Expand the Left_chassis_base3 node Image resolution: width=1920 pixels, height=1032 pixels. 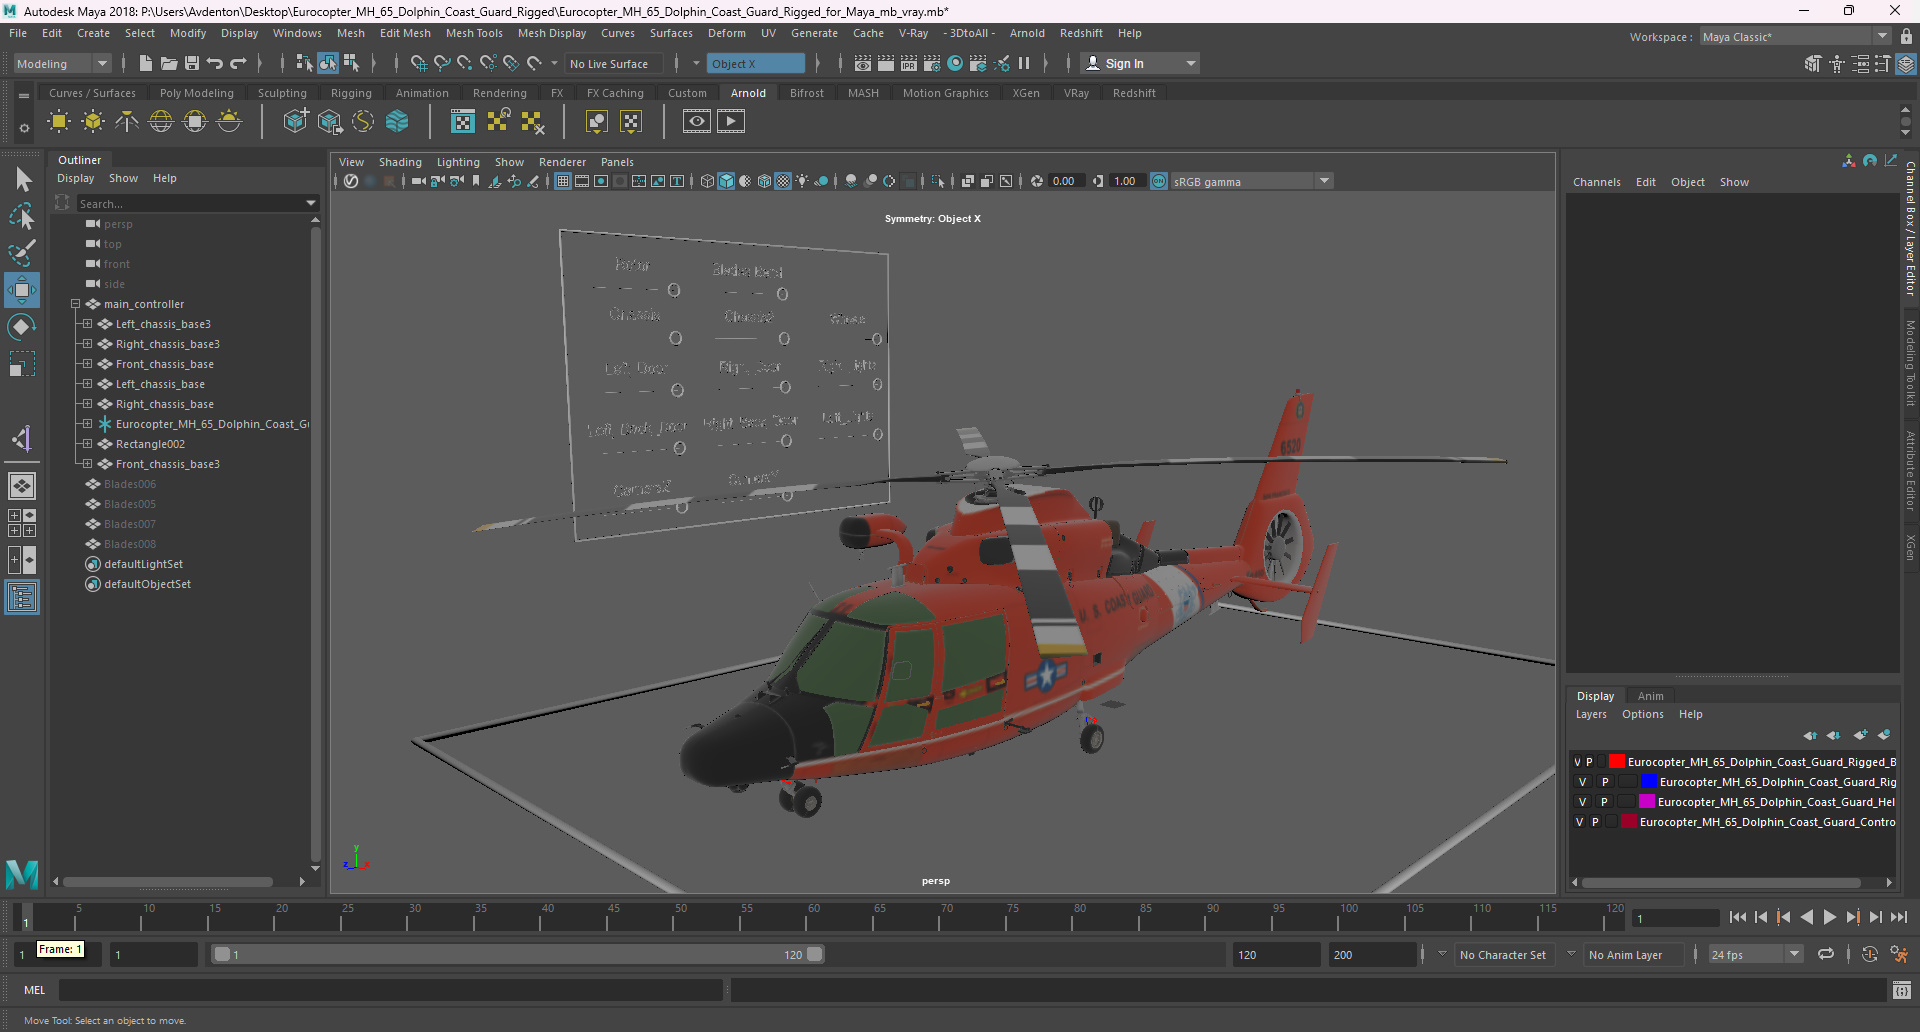pos(87,324)
